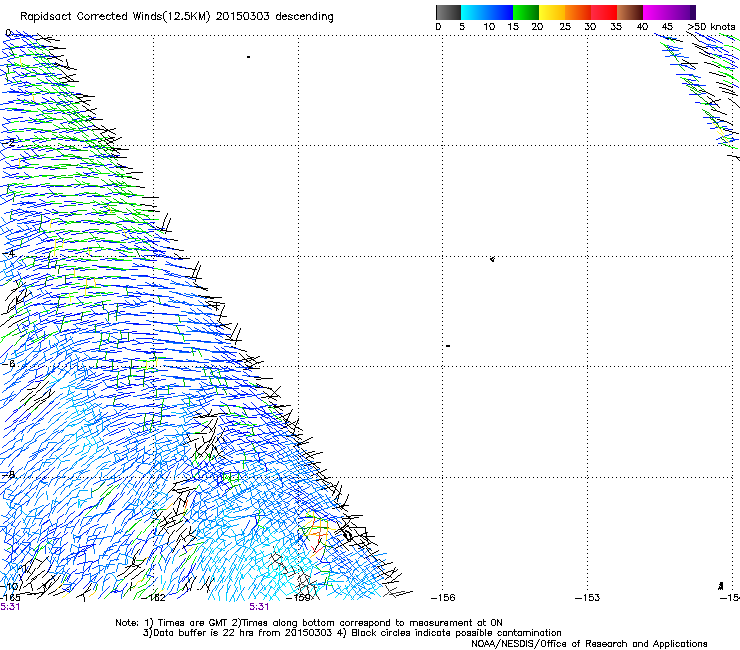Click the purple '5:31' time beside -159
Screen dimensions: 740x650
259,607
